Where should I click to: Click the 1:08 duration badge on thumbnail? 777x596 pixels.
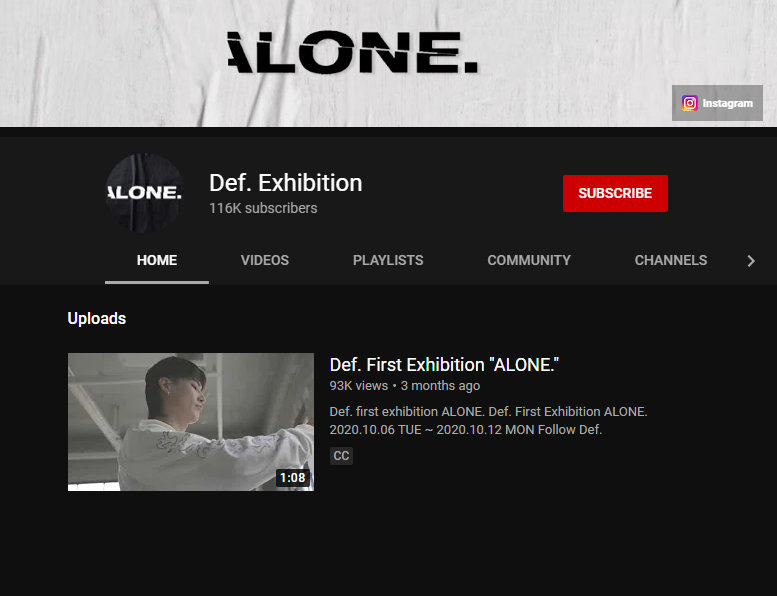pos(292,478)
